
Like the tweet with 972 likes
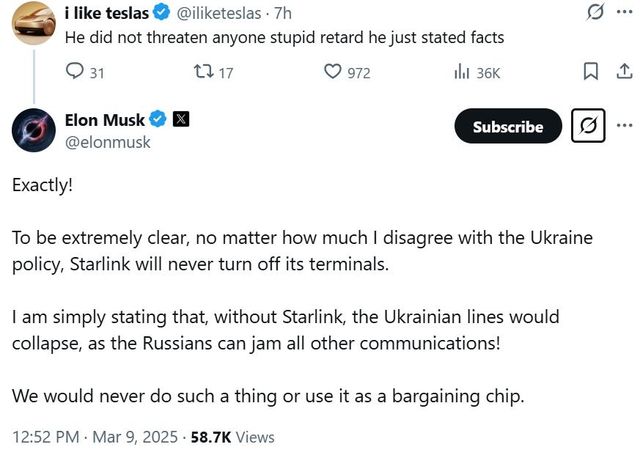tap(334, 72)
